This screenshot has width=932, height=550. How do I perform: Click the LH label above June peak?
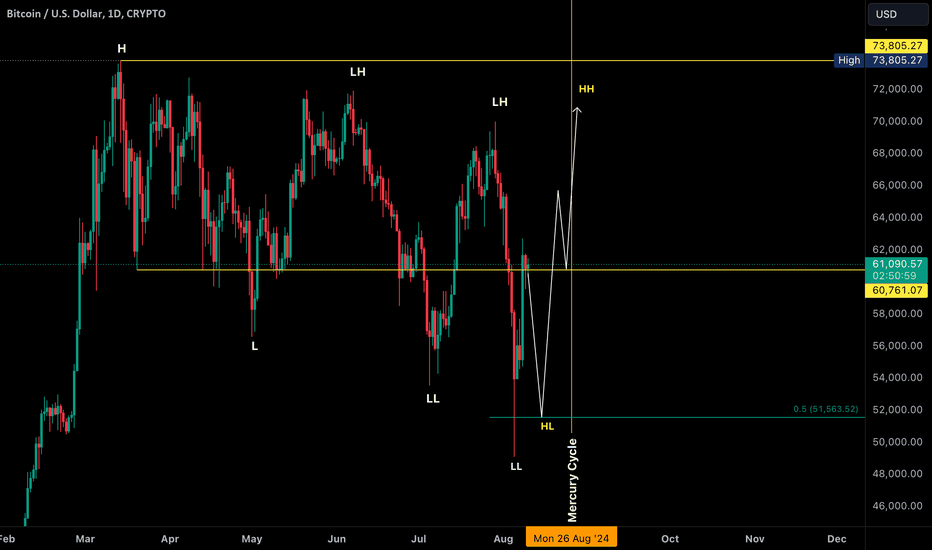coord(358,72)
